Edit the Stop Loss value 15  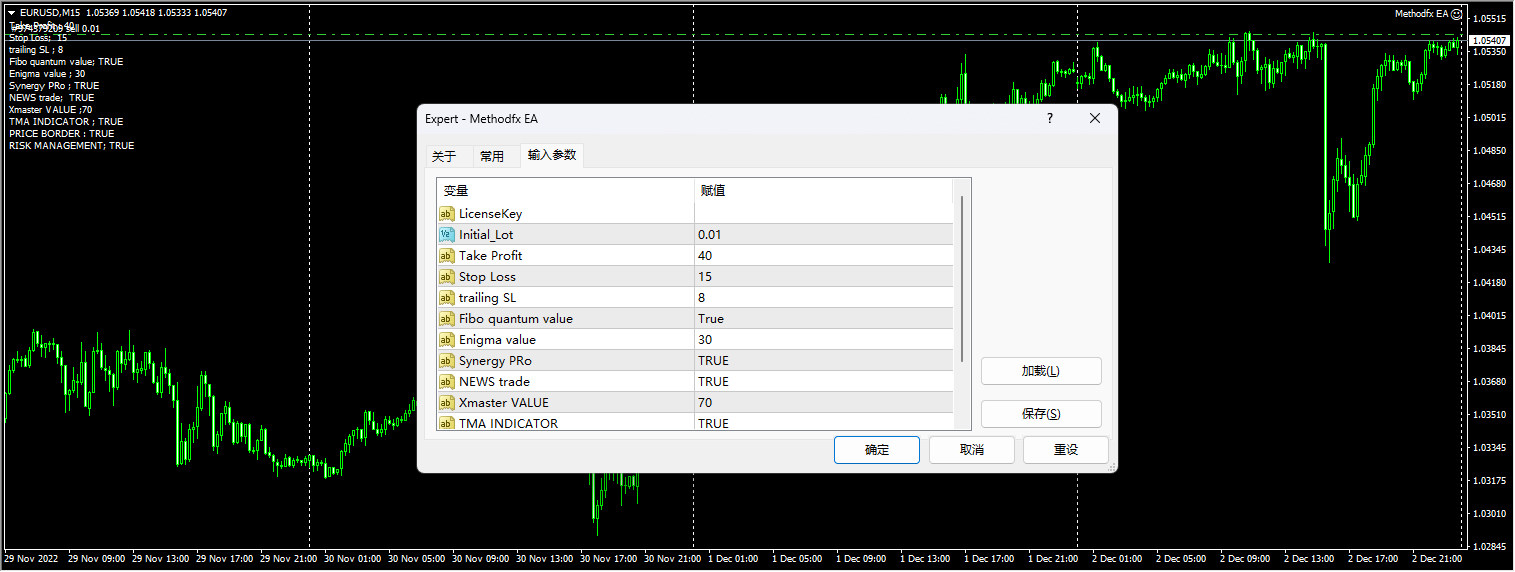pos(824,277)
